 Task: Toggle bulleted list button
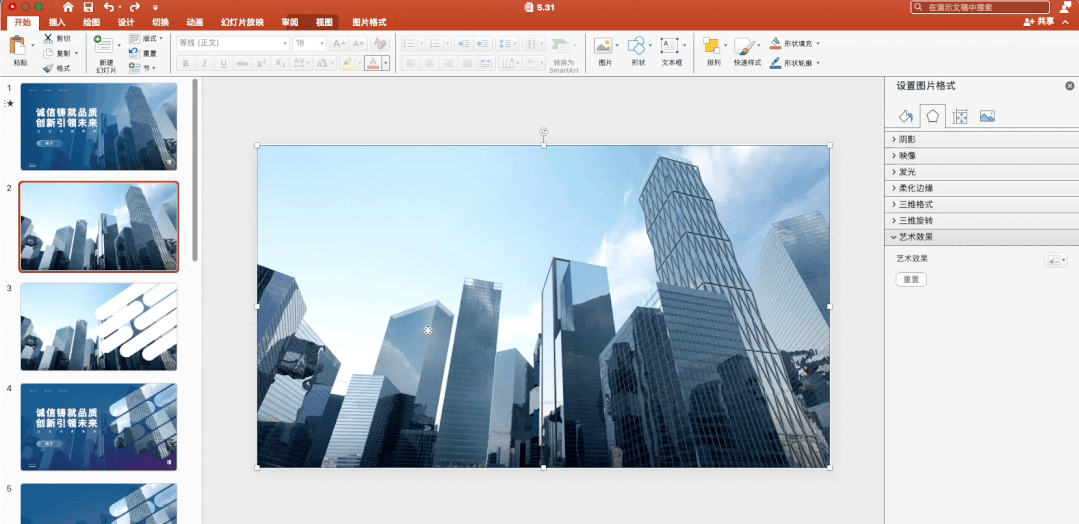point(409,43)
